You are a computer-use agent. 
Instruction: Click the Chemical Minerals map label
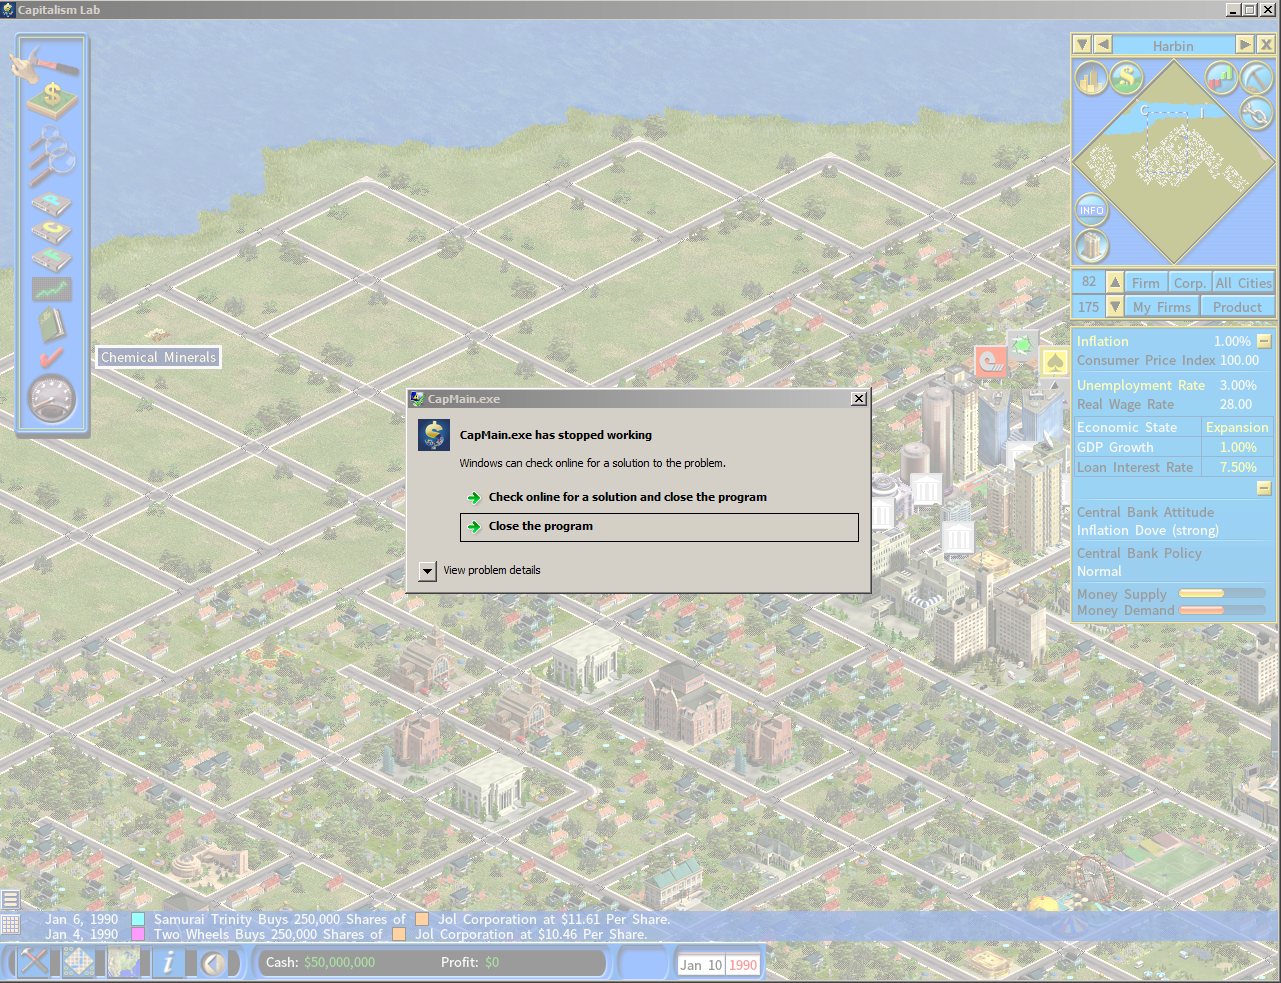(x=158, y=357)
